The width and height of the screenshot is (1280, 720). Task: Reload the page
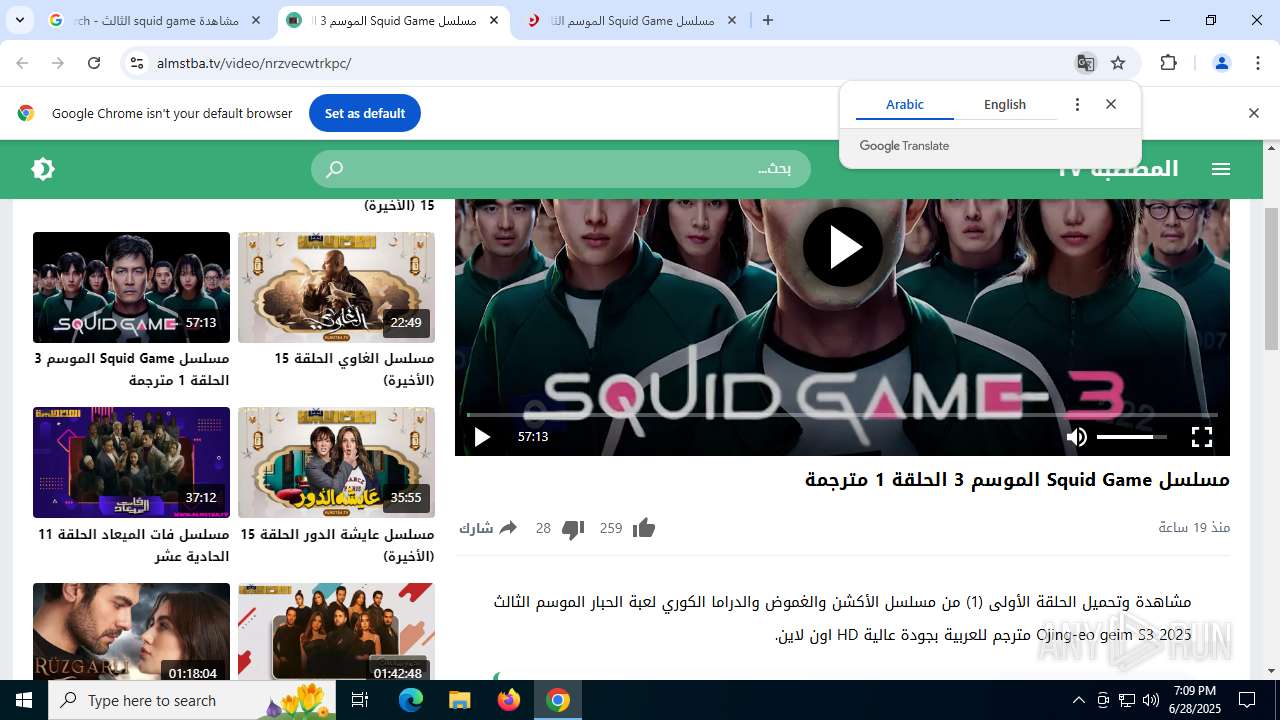(94, 63)
